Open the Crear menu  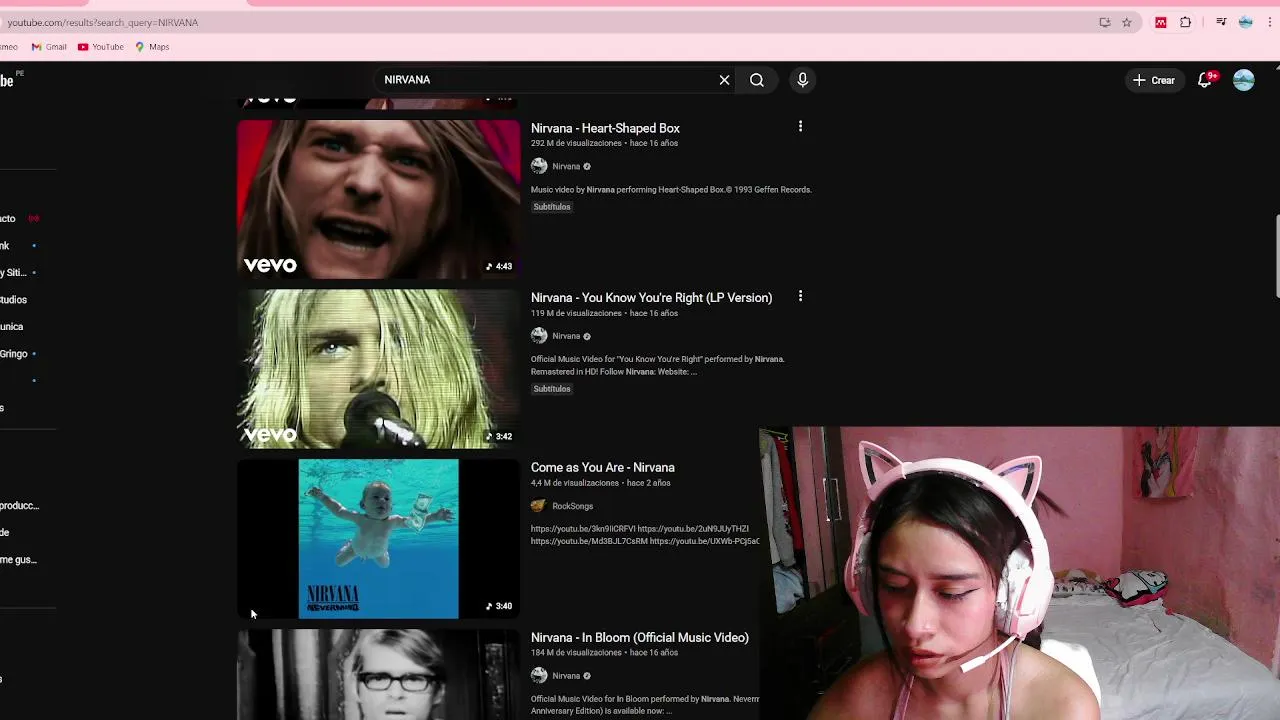click(x=1153, y=80)
